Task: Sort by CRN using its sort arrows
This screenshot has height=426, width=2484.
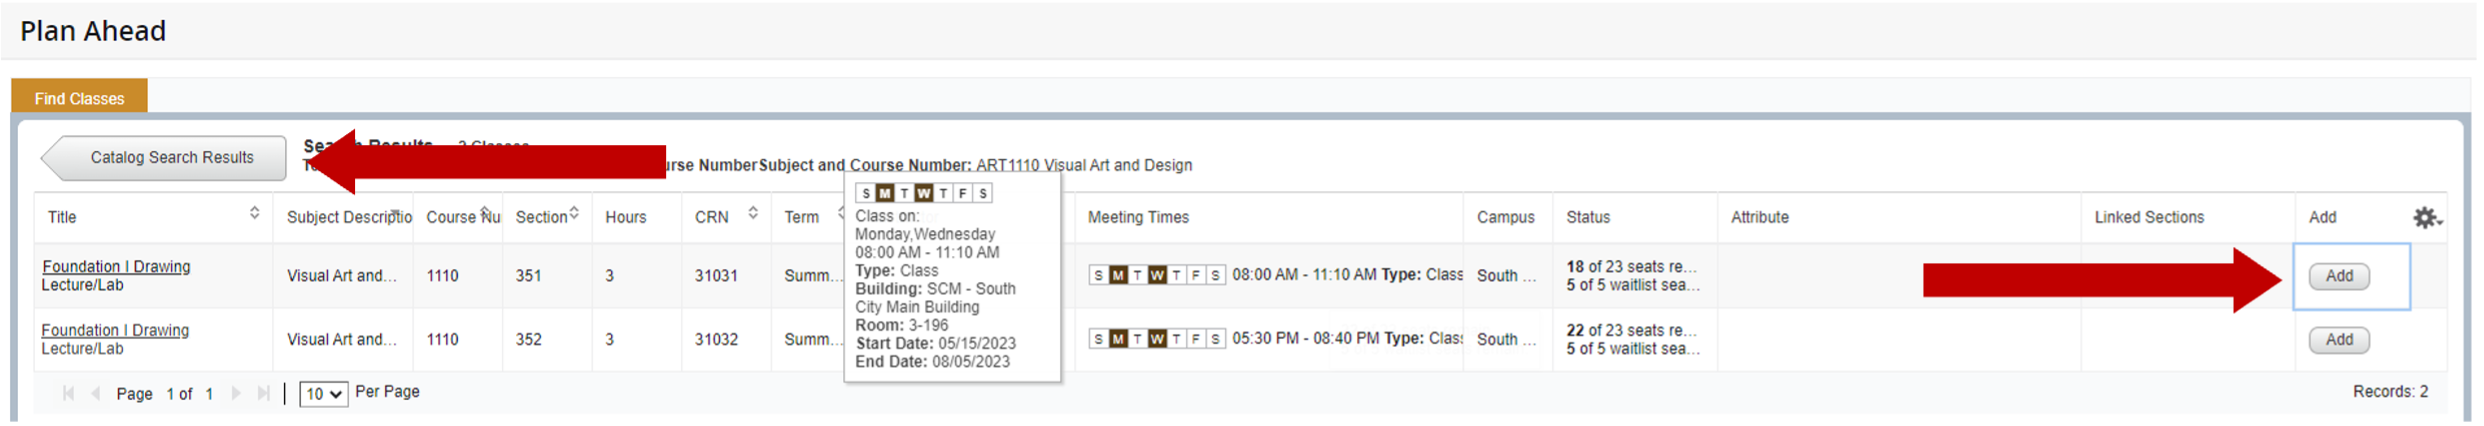Action: coord(752,213)
